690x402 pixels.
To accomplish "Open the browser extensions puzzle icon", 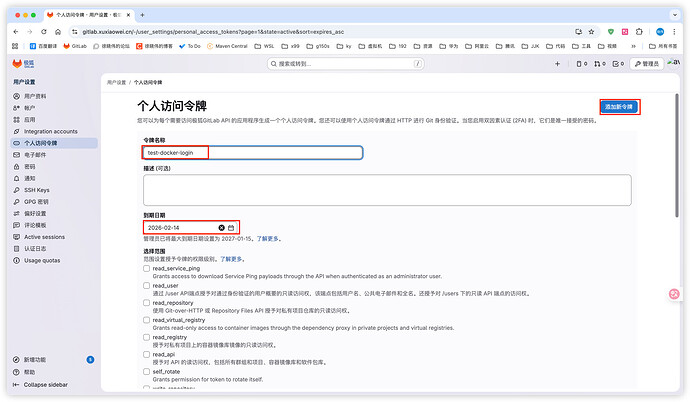I will [x=641, y=31].
